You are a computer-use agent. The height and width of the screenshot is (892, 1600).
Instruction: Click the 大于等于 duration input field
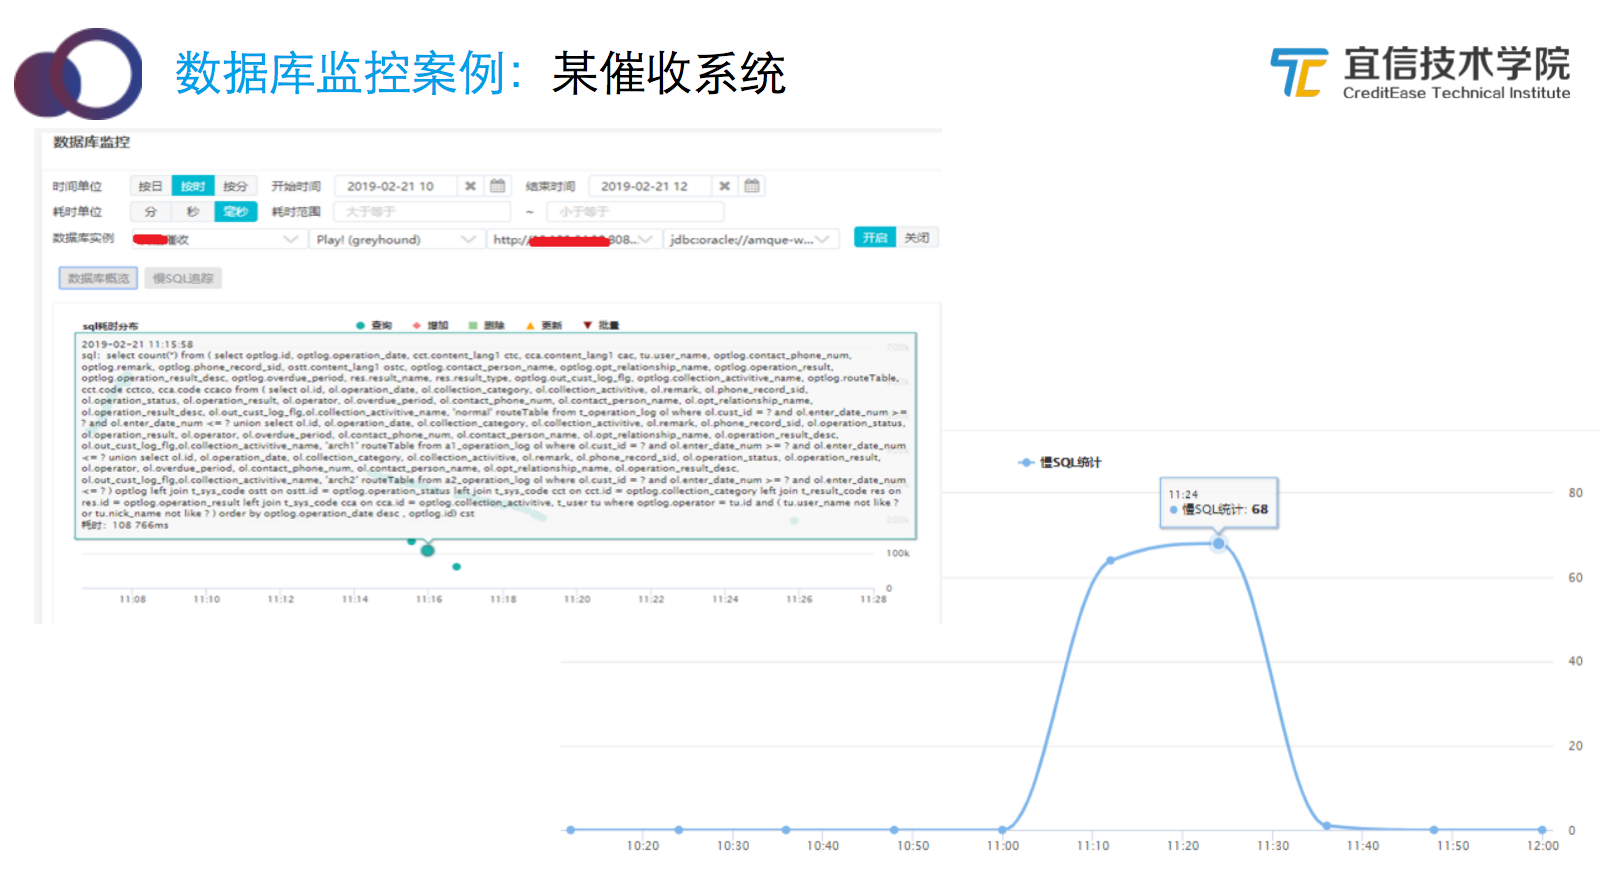coord(422,212)
